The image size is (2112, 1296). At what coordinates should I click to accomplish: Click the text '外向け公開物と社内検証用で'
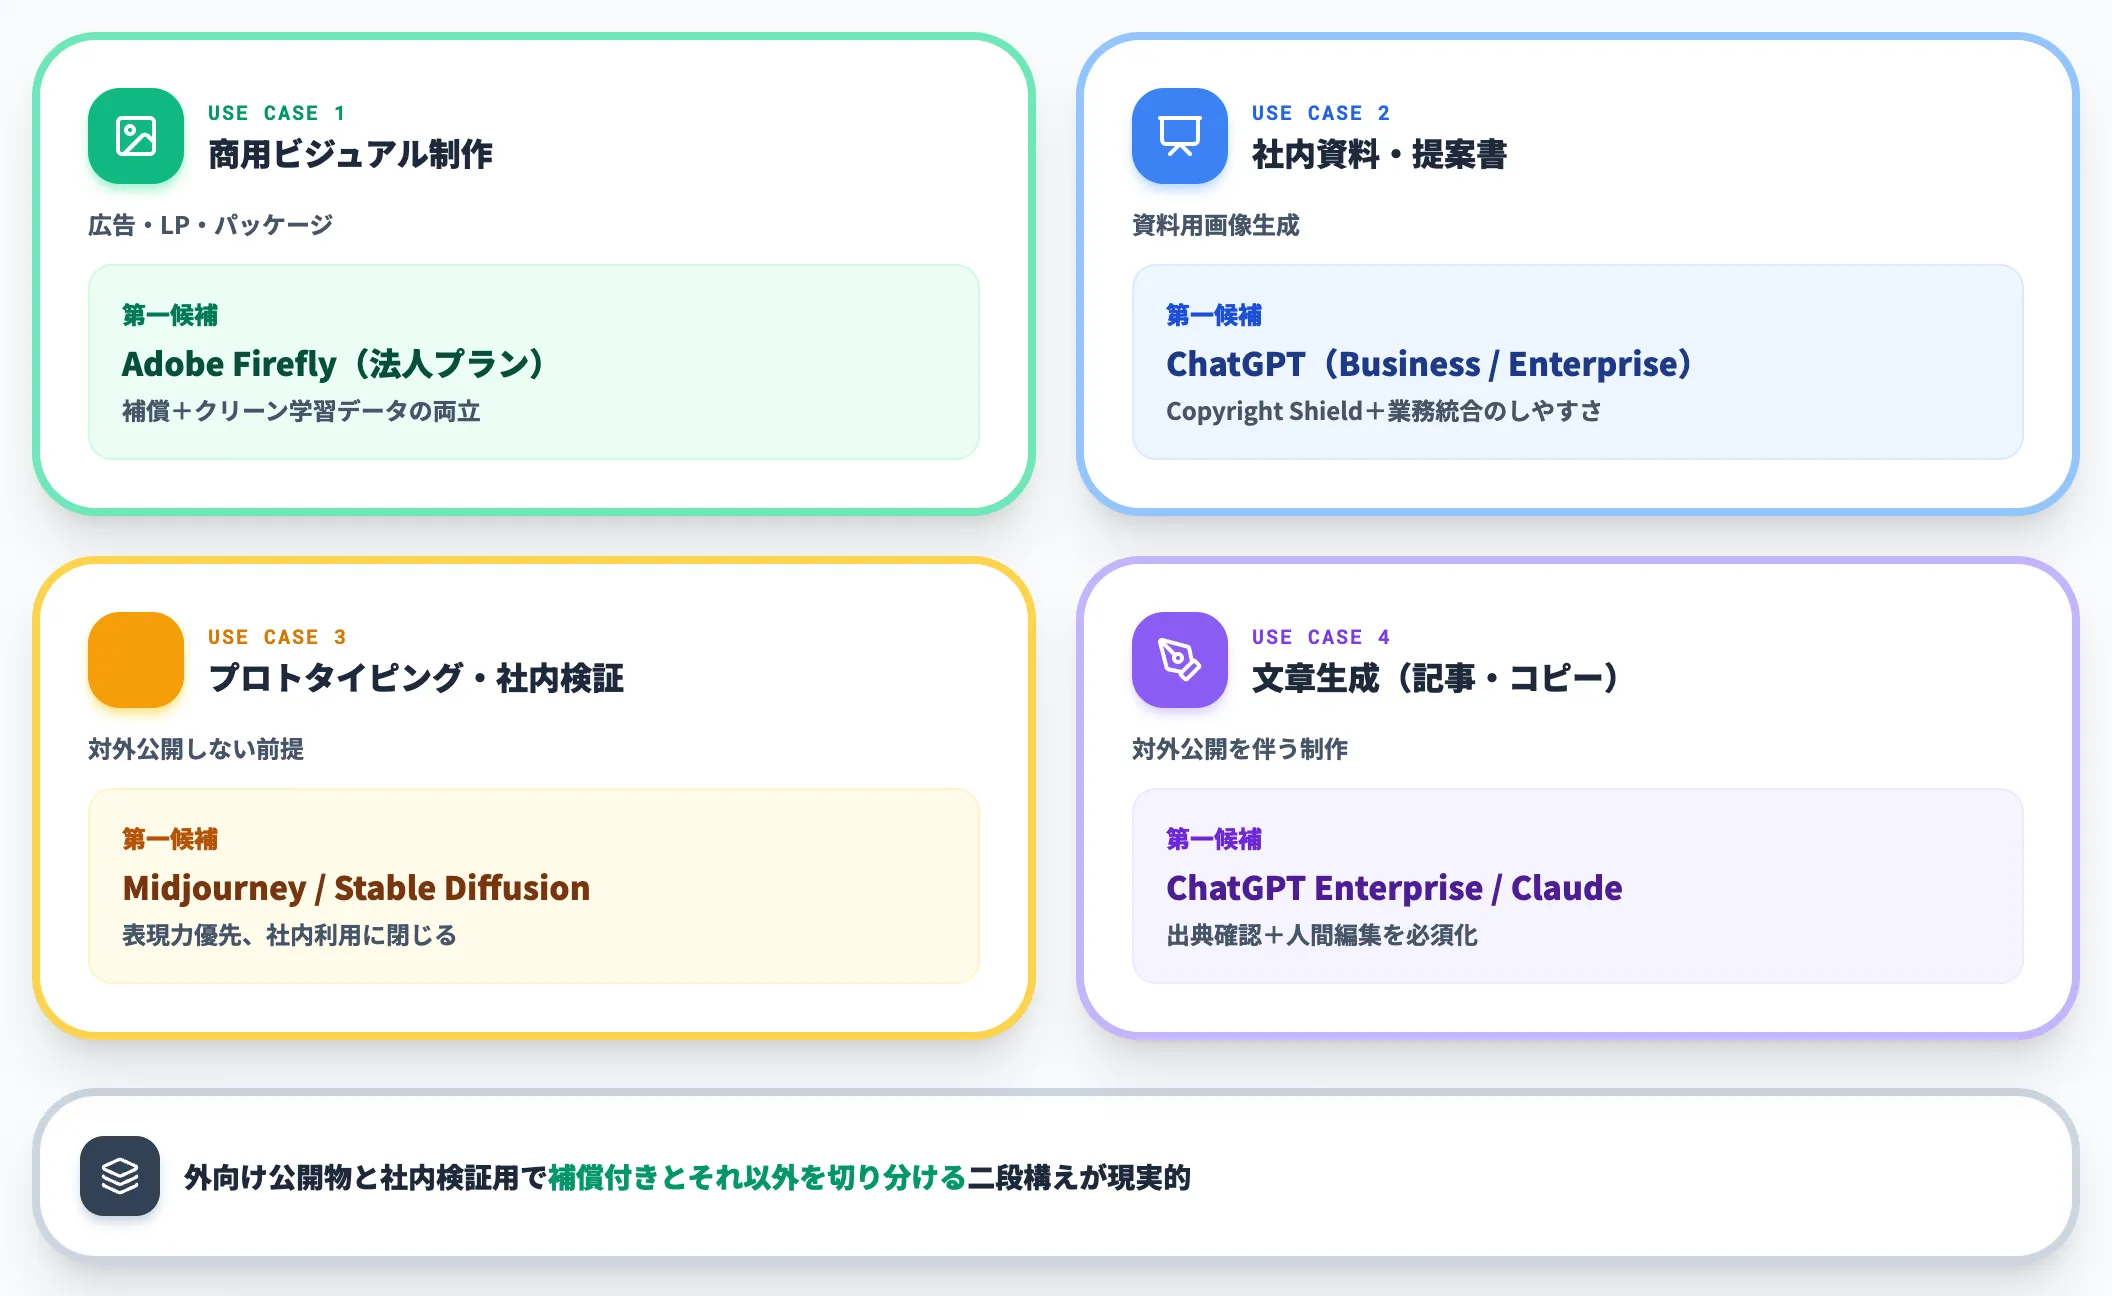pyautogui.click(x=366, y=1177)
